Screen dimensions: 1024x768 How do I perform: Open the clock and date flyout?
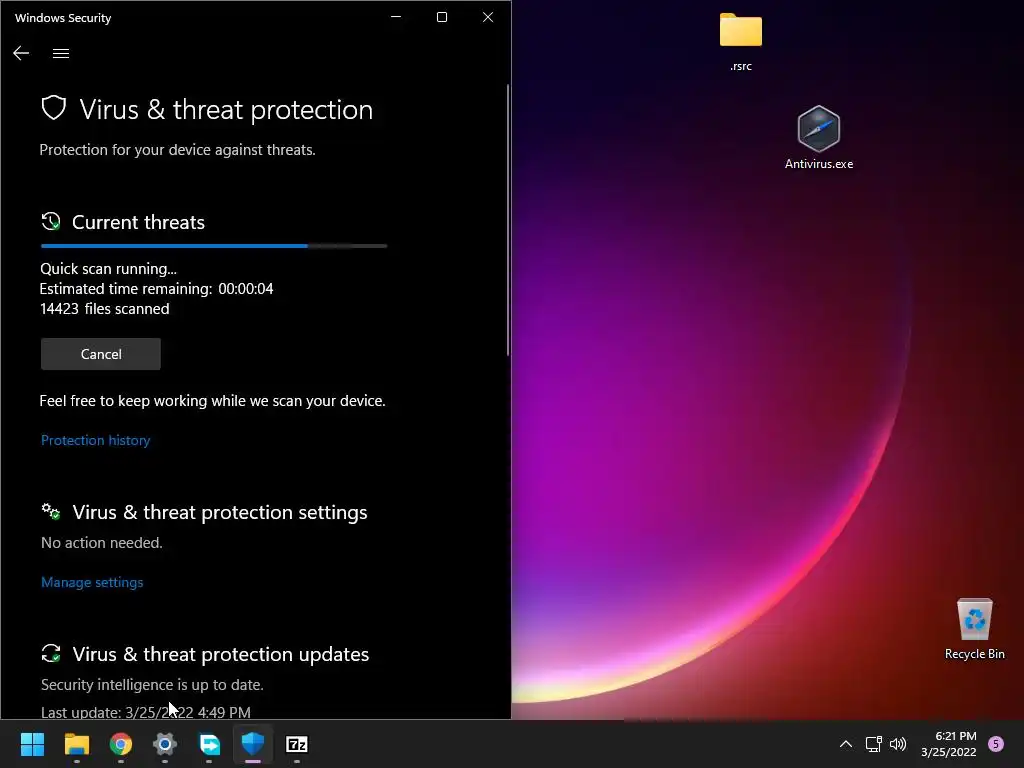pos(949,744)
